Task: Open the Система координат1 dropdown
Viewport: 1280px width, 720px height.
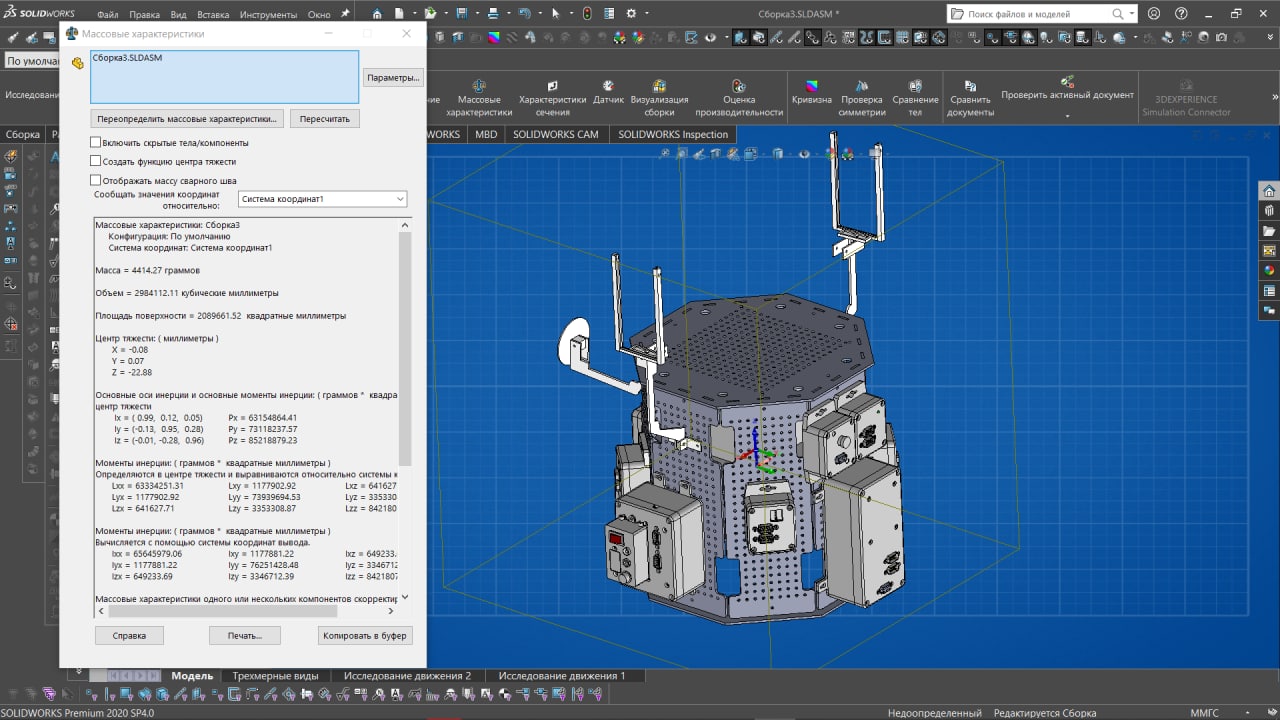Action: pos(322,199)
